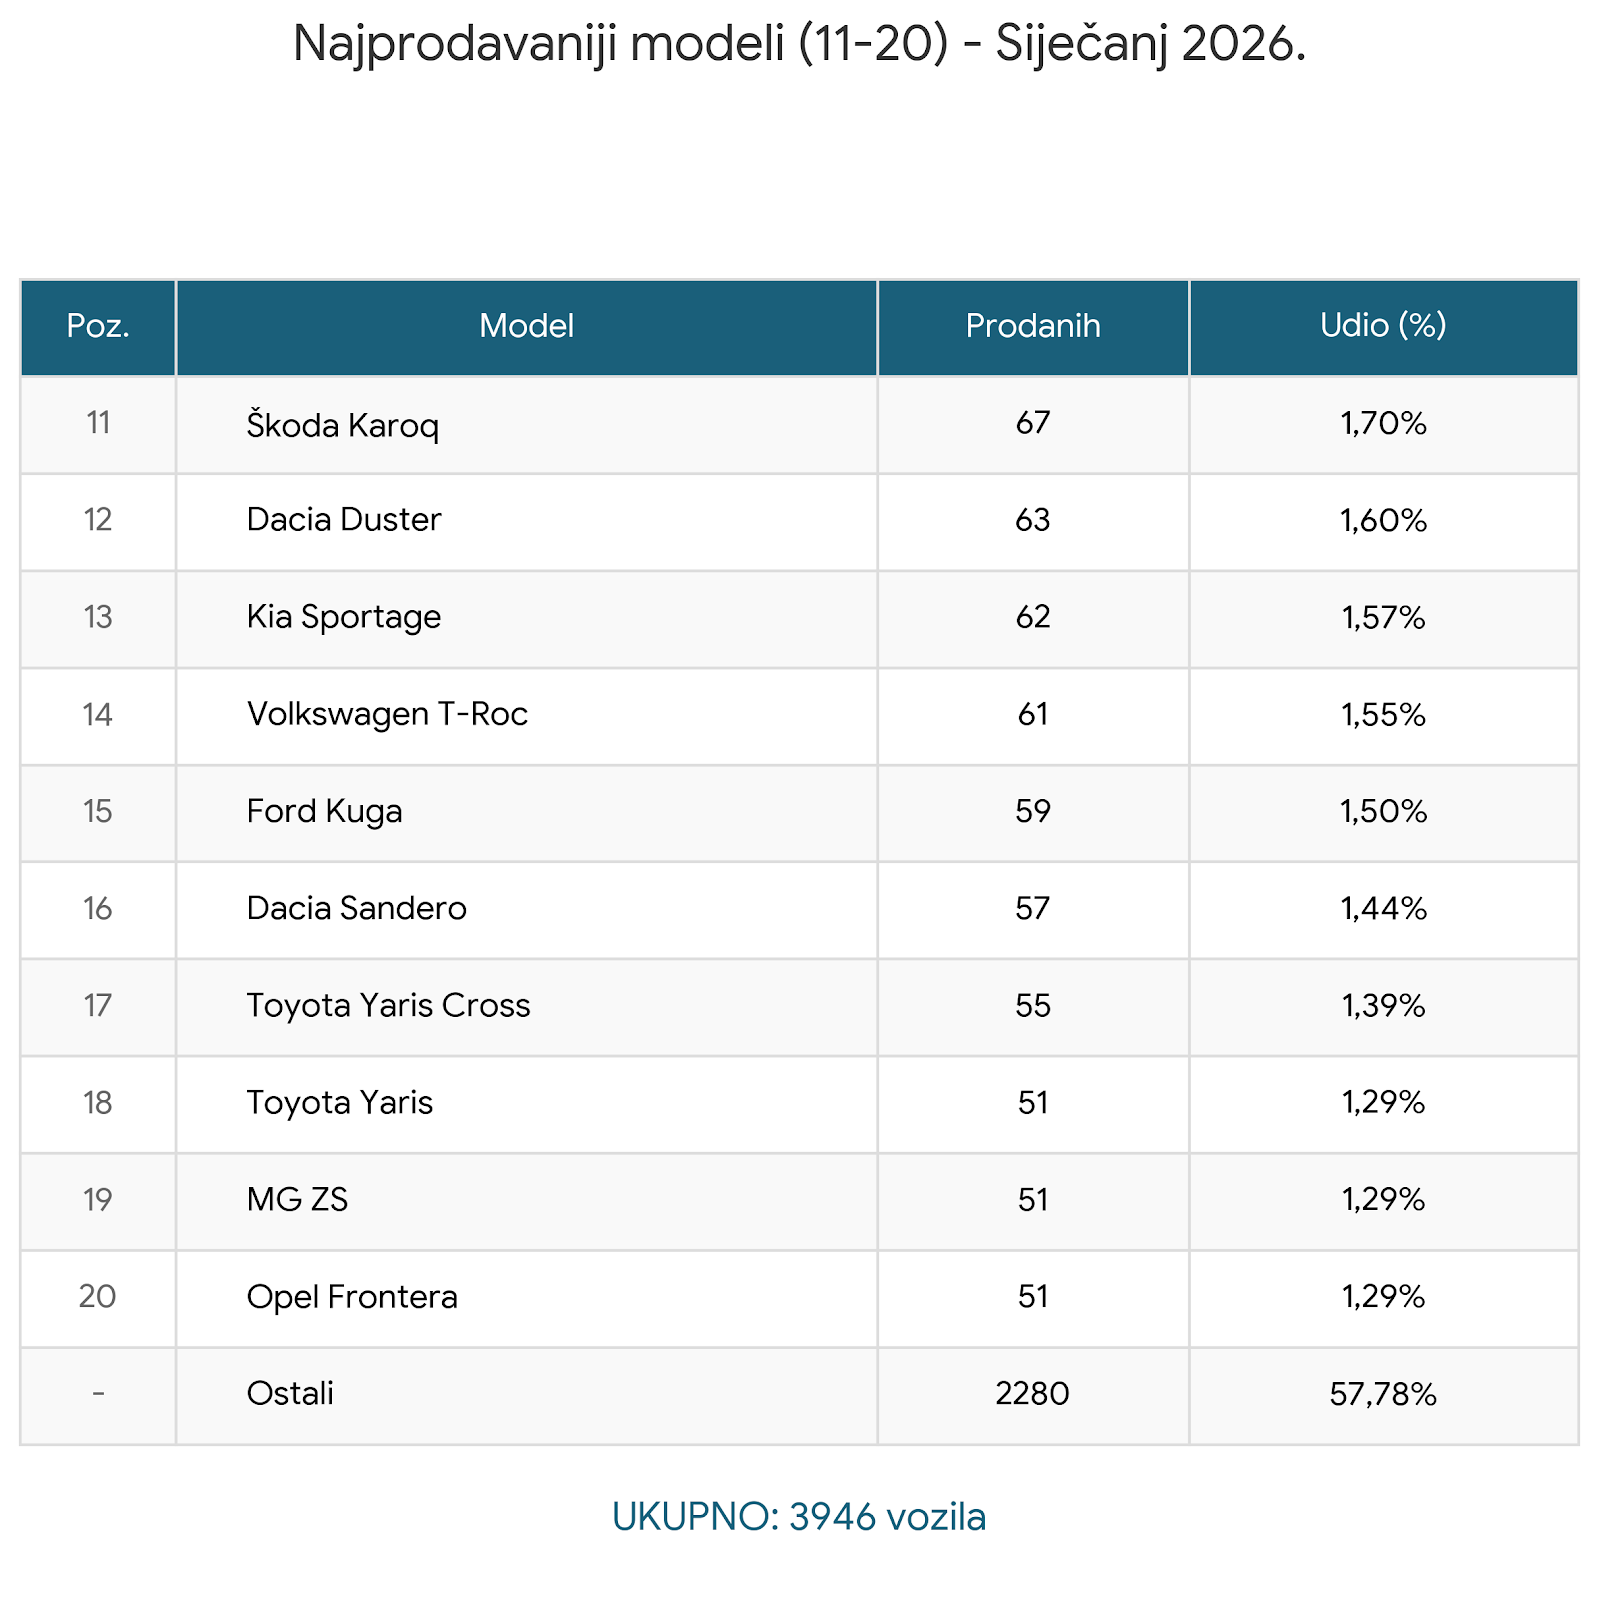Select the Toyota Yaris Cross entry
1599x1600 pixels.
tap(388, 1005)
